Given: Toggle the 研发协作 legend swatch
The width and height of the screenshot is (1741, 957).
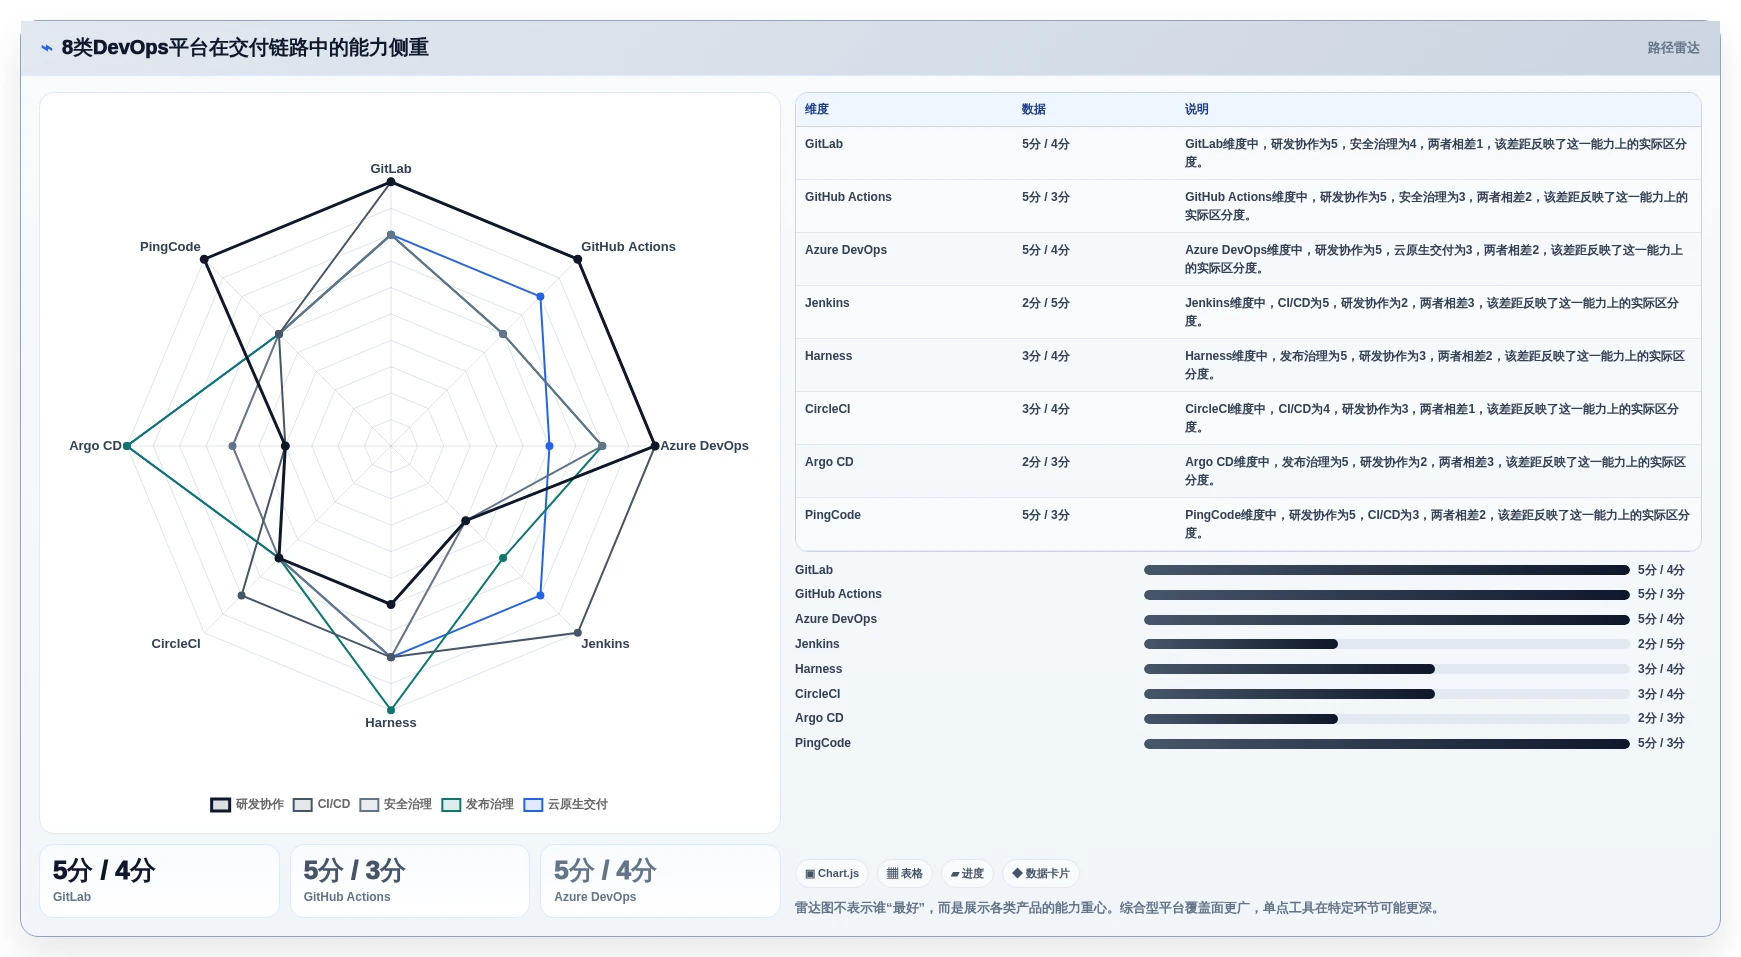Looking at the screenshot, I should pos(220,805).
